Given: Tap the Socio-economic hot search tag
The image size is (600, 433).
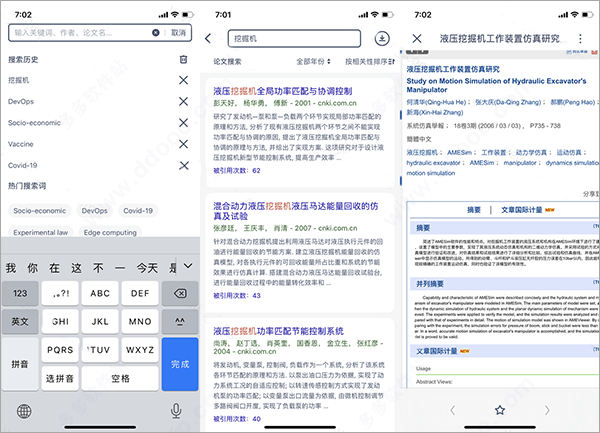Looking at the screenshot, I should click(39, 211).
